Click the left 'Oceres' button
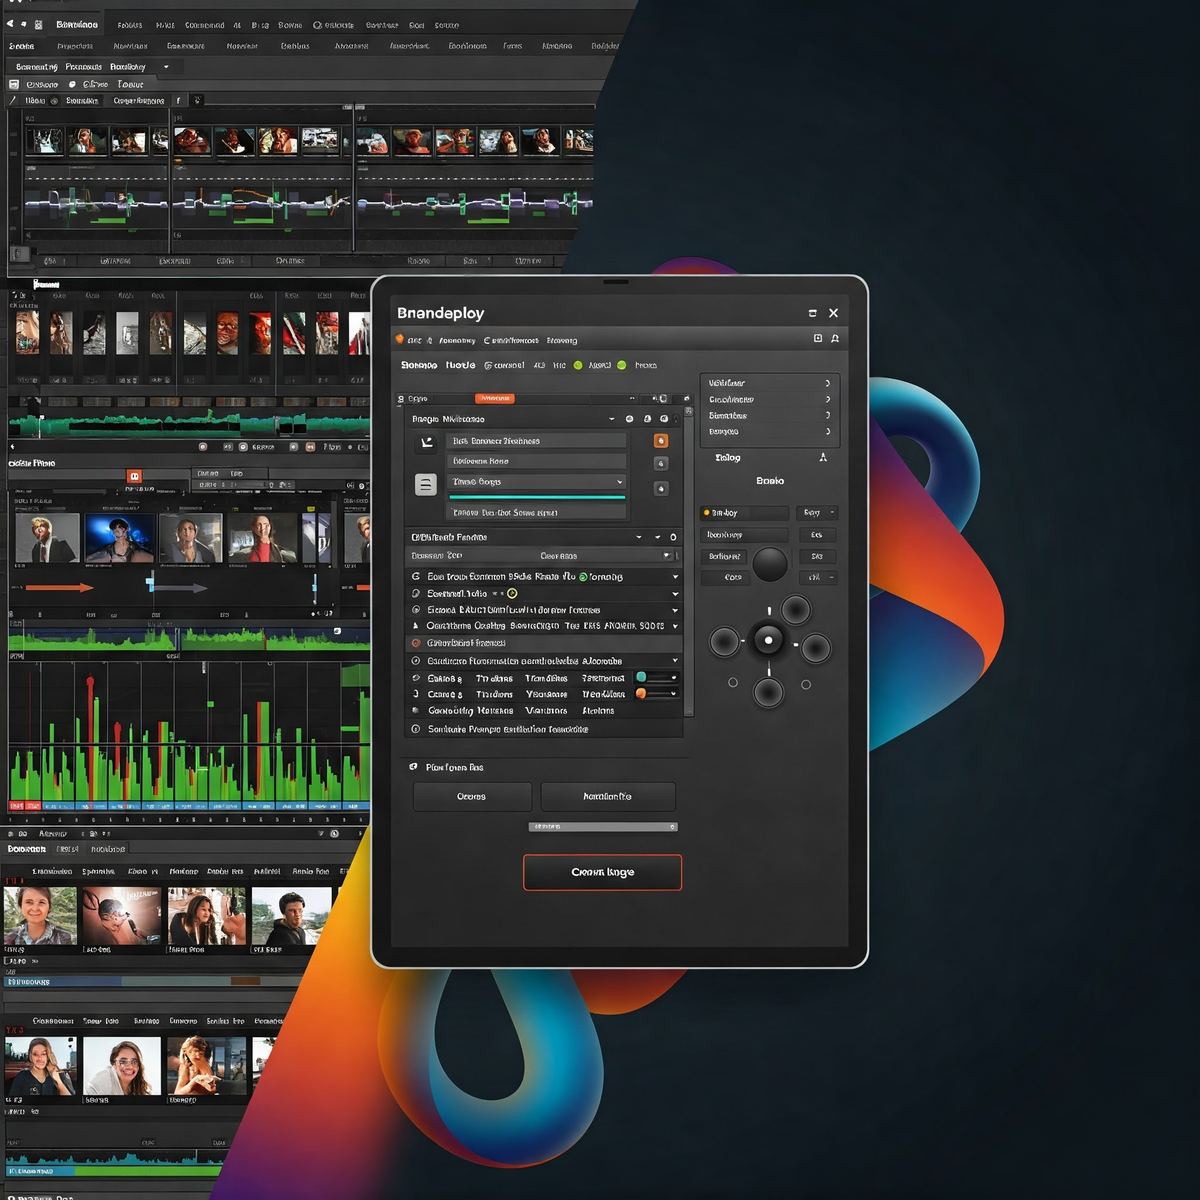The width and height of the screenshot is (1200, 1200). click(472, 797)
